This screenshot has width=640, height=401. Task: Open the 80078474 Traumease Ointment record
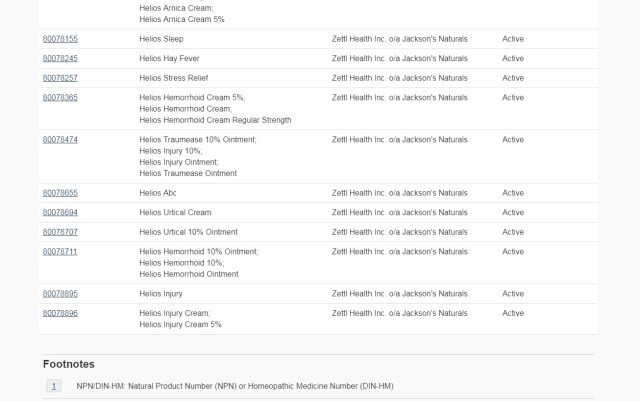pyautogui.click(x=60, y=140)
